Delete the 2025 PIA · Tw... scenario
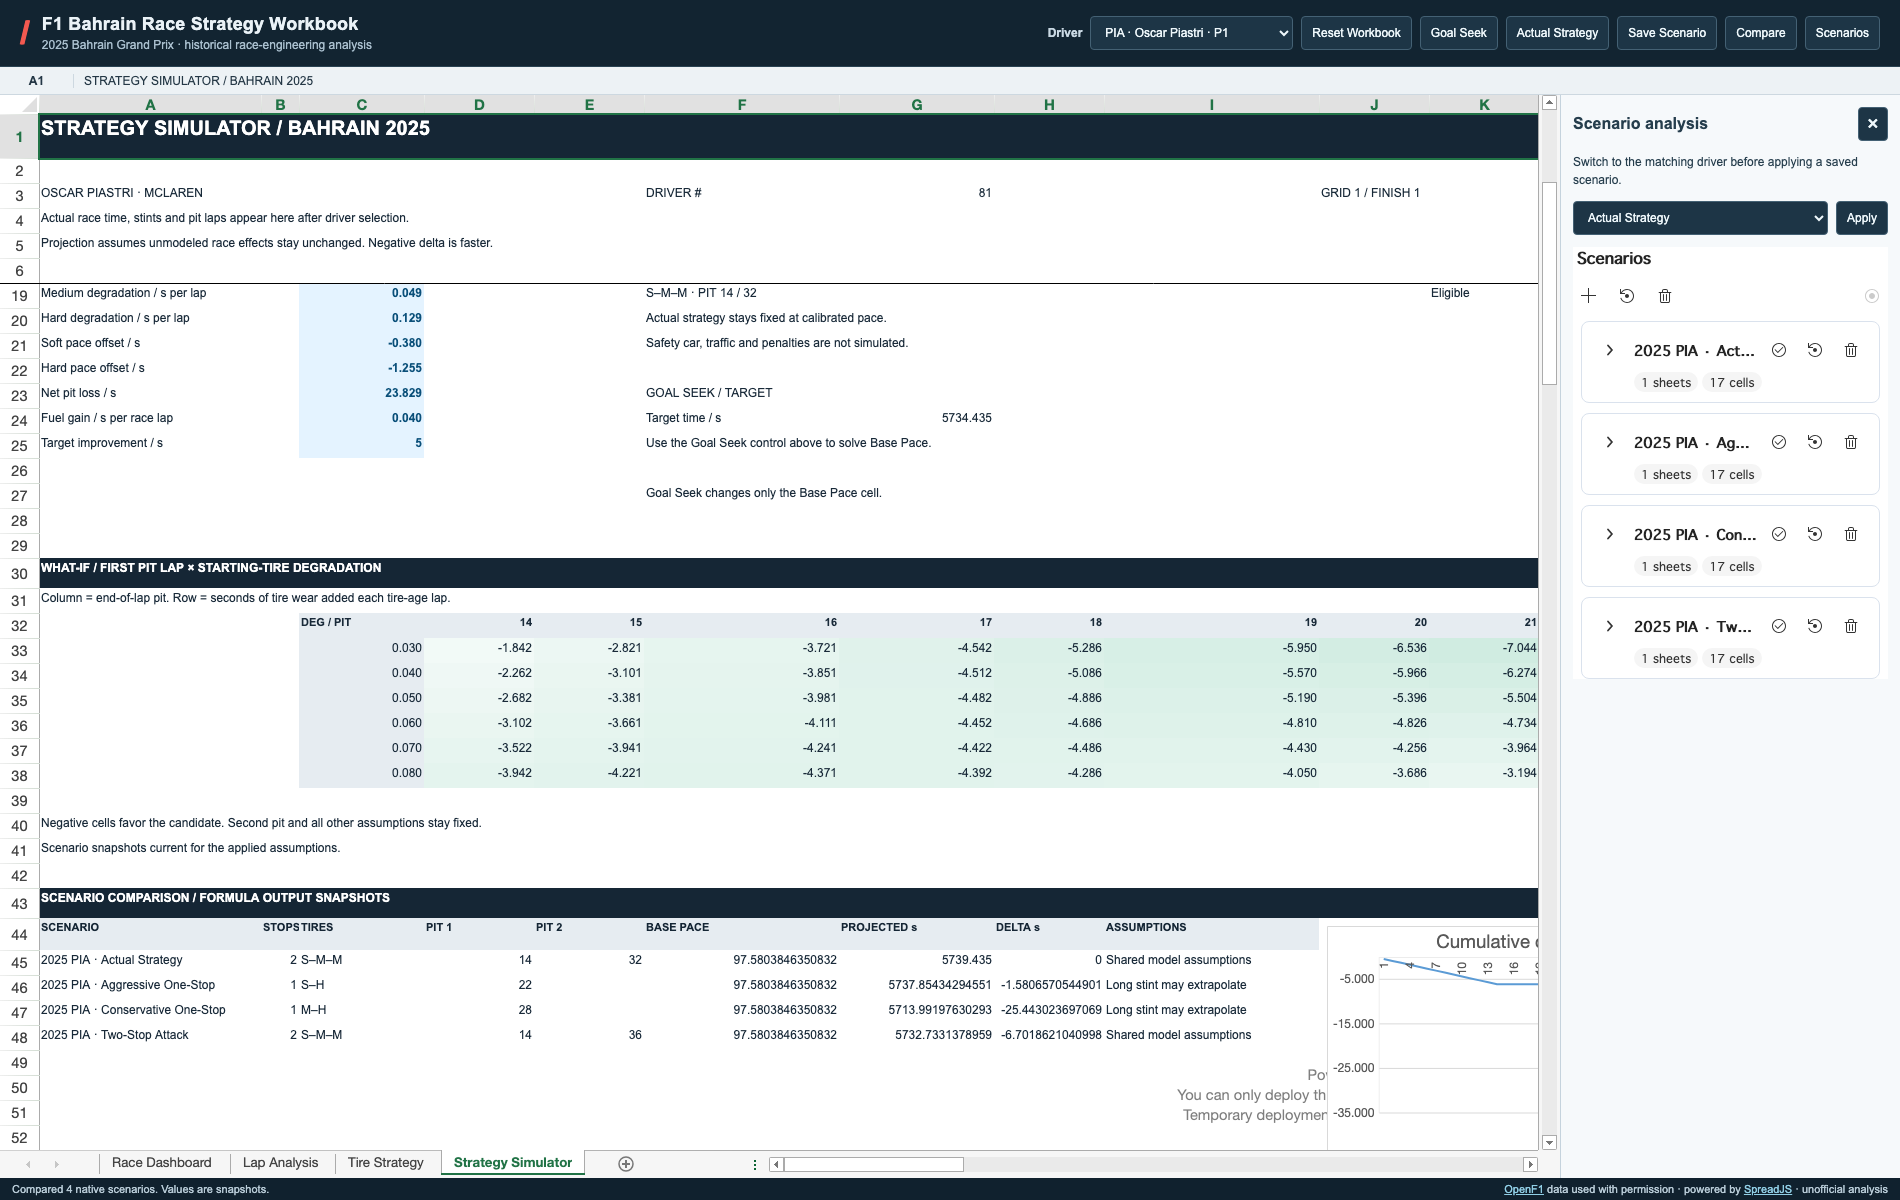This screenshot has height=1200, width=1900. click(1851, 626)
